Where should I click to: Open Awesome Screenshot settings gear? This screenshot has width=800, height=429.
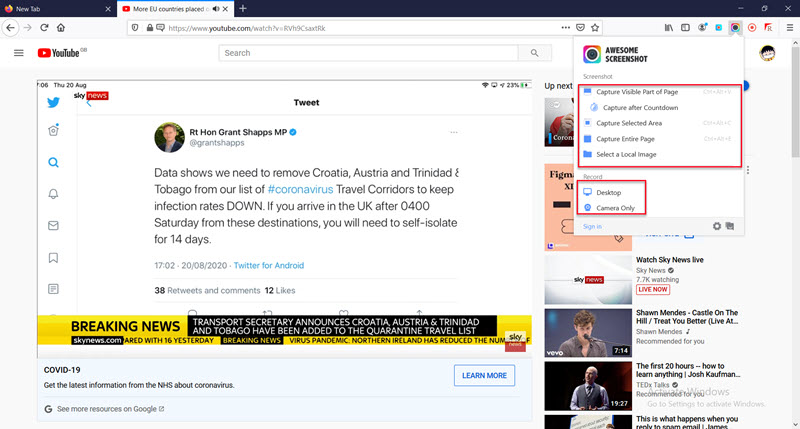point(717,226)
